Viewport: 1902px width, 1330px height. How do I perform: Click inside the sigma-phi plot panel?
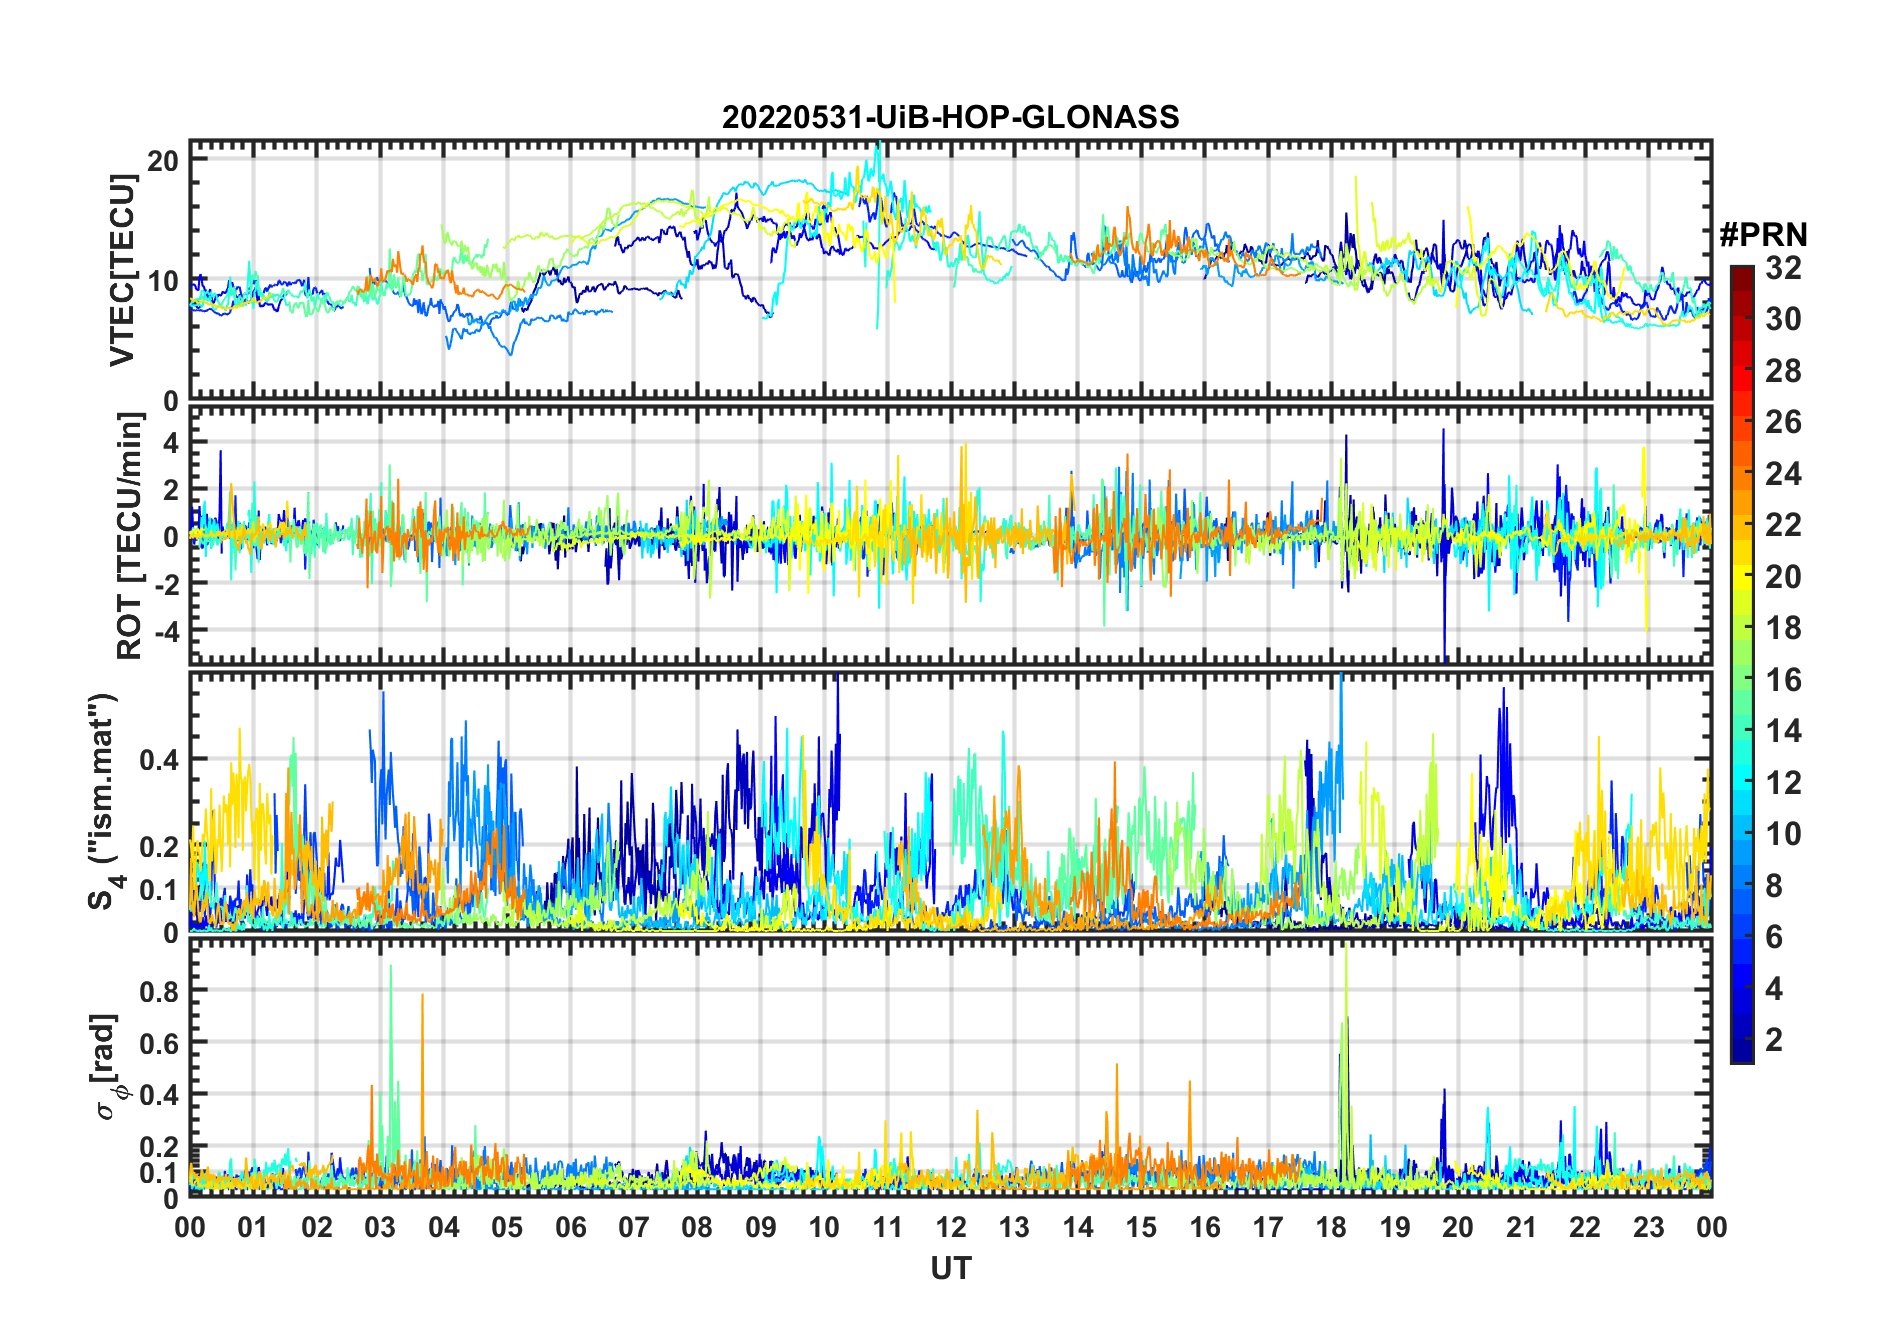click(x=950, y=1067)
